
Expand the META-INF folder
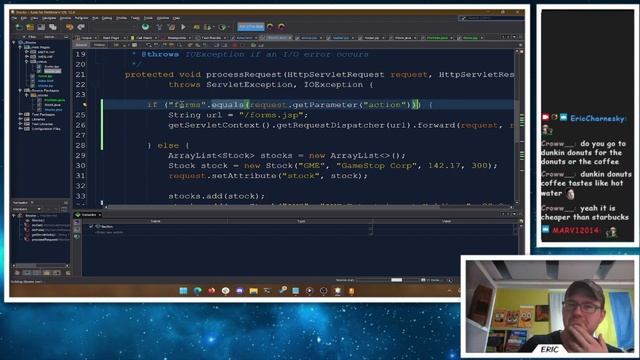(27, 52)
